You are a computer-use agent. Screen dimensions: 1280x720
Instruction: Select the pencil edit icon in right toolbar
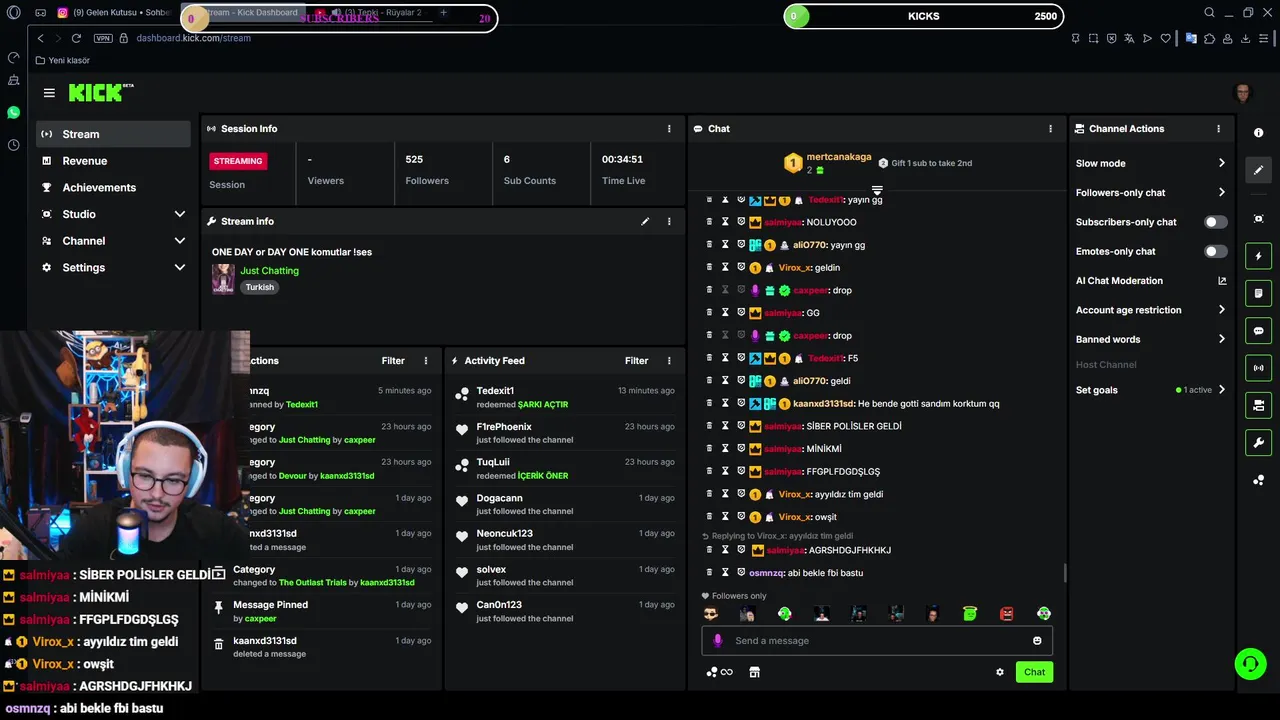pos(1258,170)
